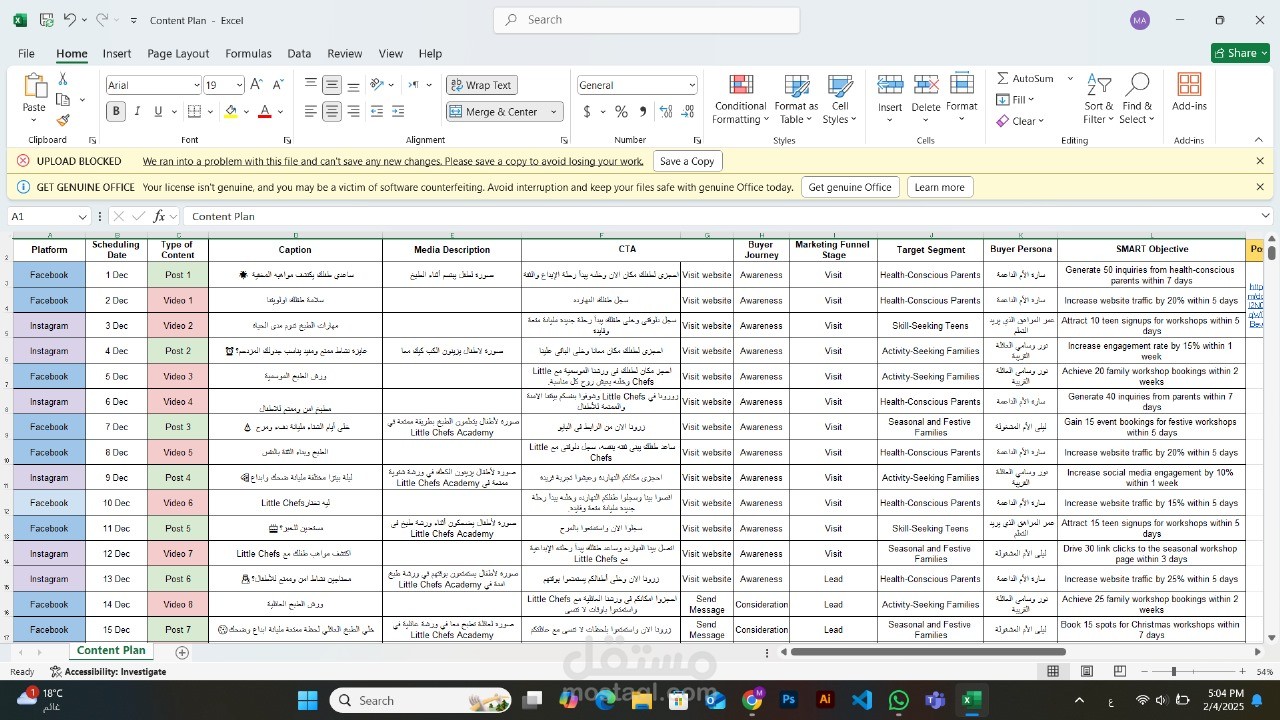
Task: Apply comma style
Action: (x=642, y=112)
